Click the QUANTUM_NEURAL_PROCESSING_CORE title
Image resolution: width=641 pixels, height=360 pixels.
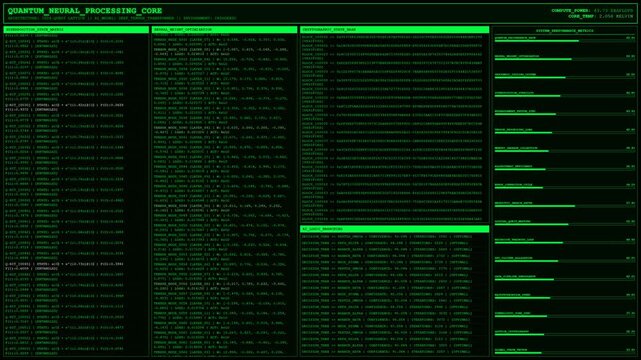coord(85,11)
